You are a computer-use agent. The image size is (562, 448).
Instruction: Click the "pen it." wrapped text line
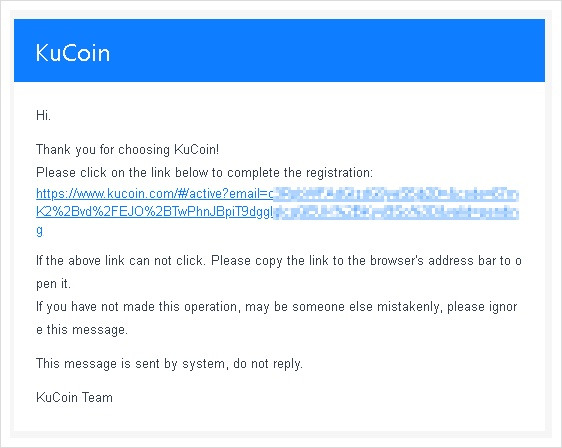[x=53, y=284]
